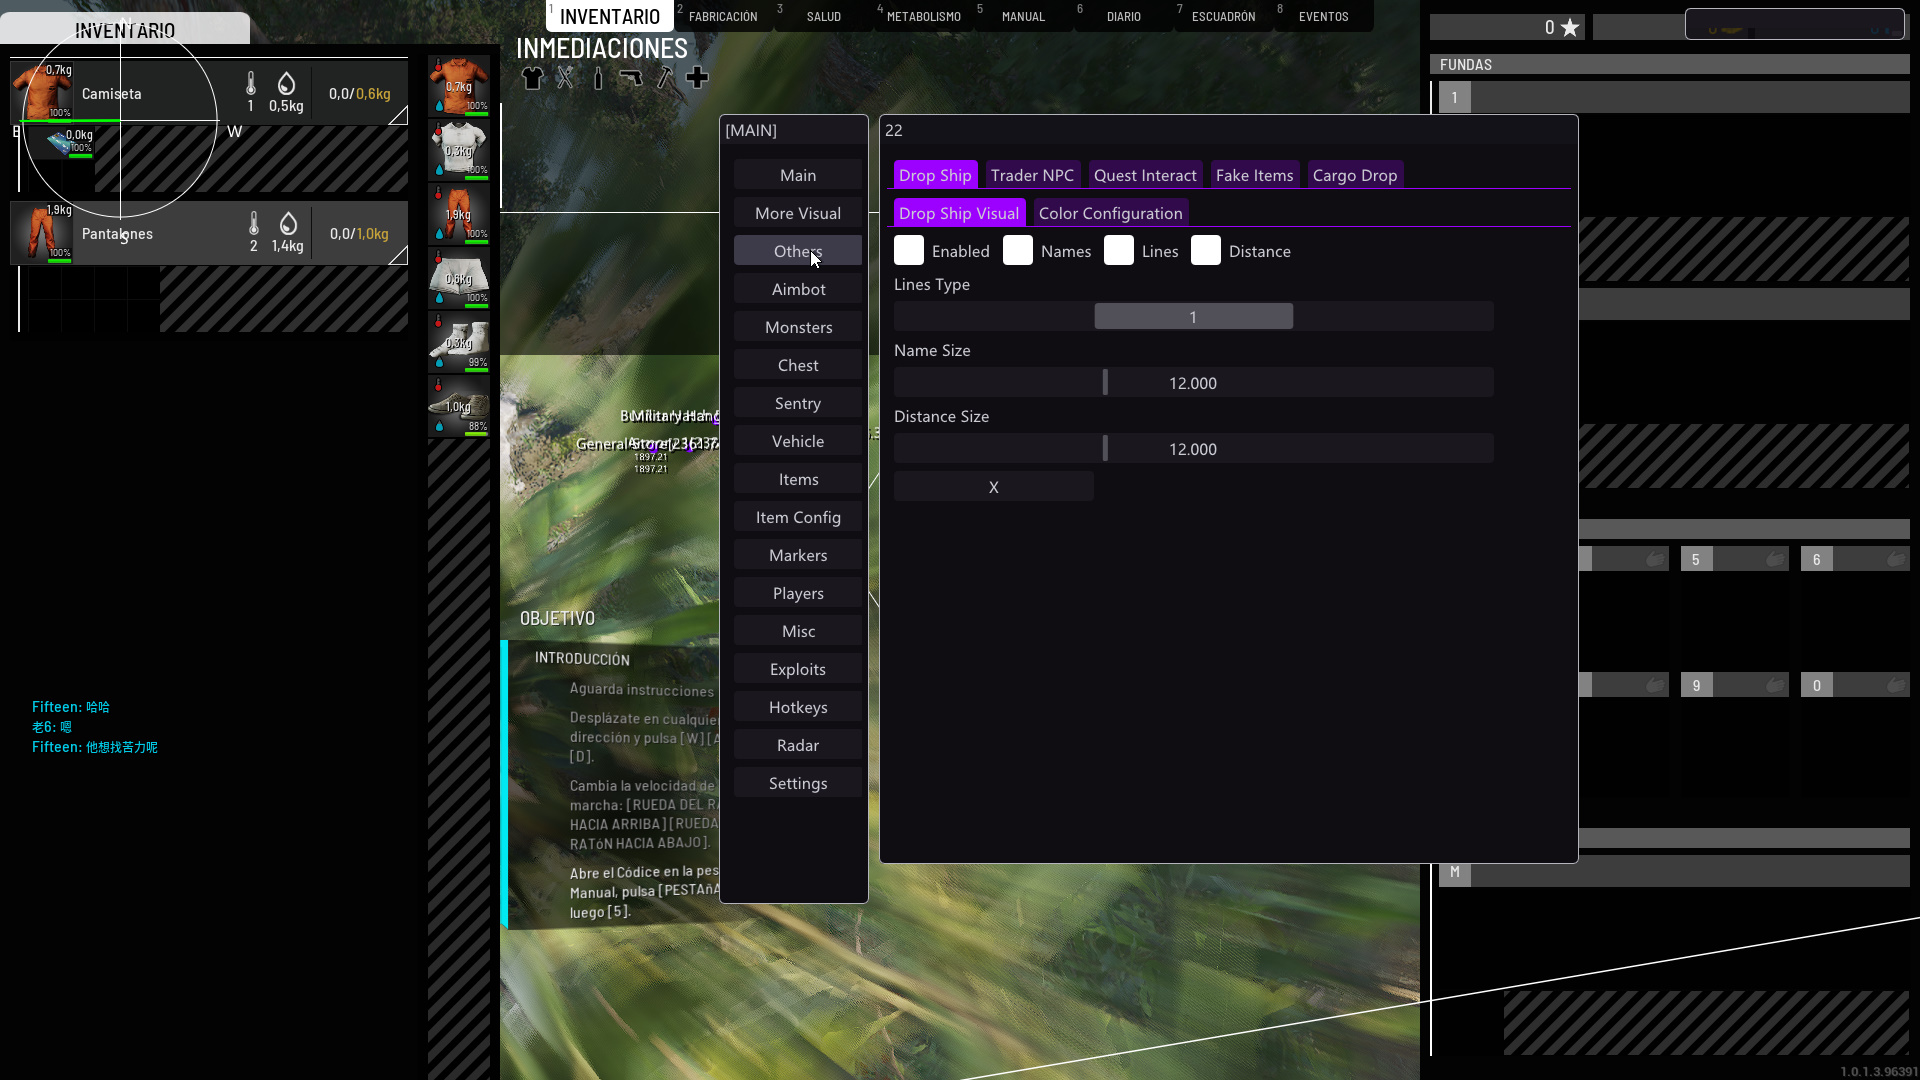Switch to the Trader NPC tab

pyautogui.click(x=1032, y=175)
